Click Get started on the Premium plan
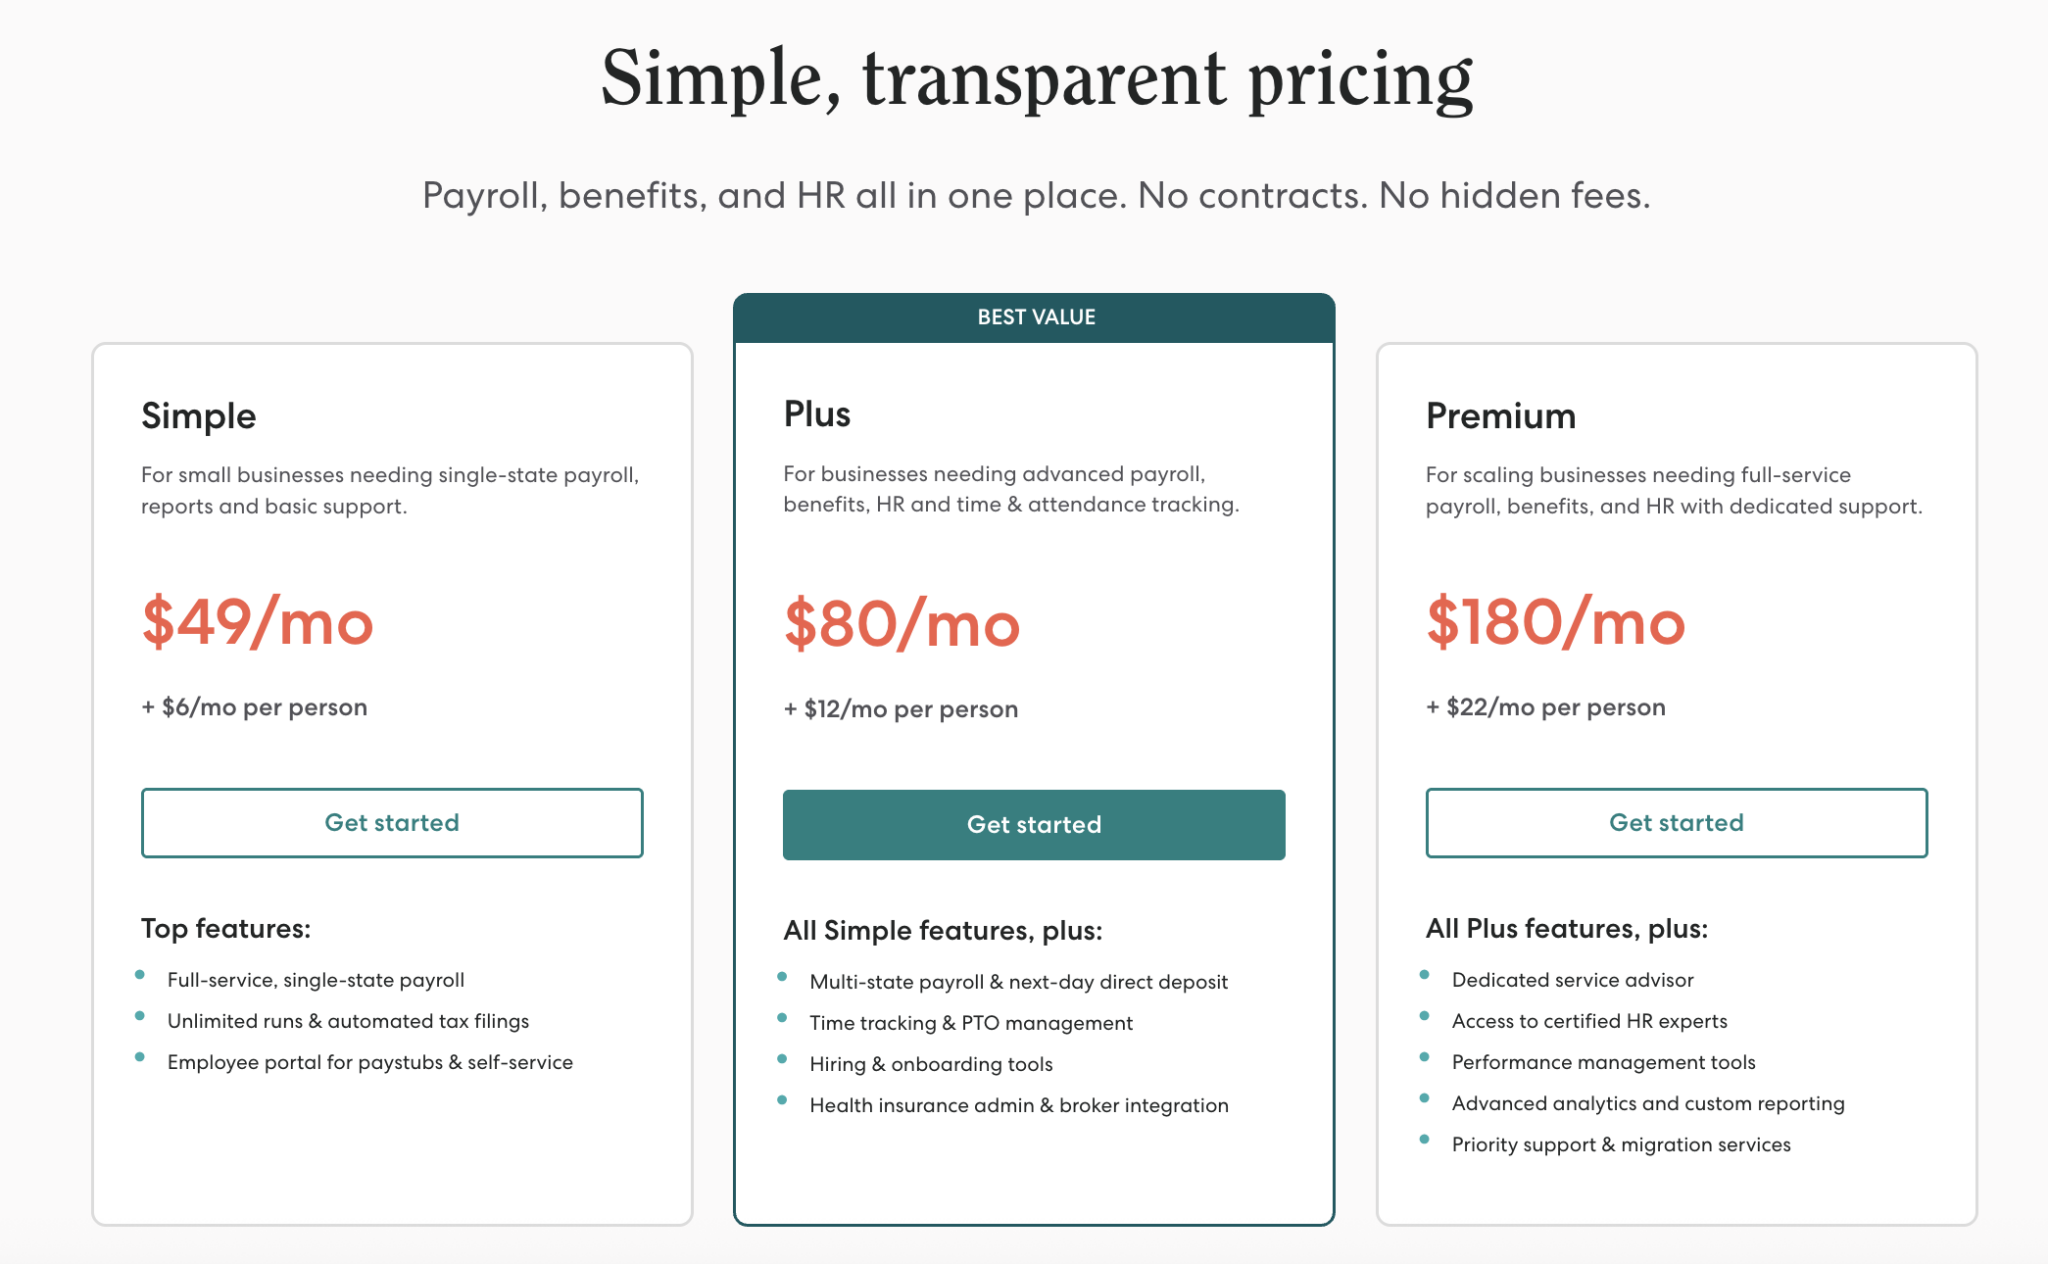Screen dimensions: 2048x1264 1676,823
